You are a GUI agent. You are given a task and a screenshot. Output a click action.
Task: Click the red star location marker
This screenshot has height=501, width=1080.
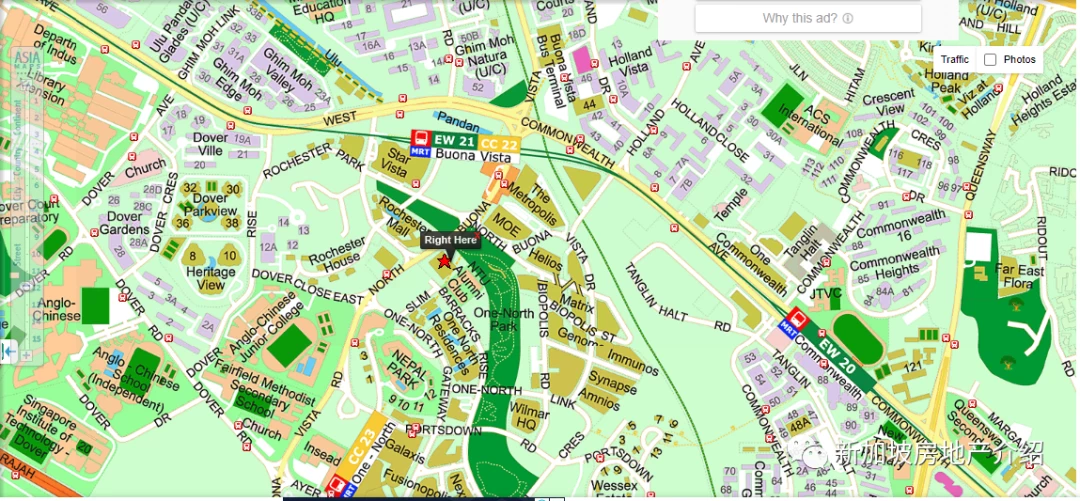[445, 261]
